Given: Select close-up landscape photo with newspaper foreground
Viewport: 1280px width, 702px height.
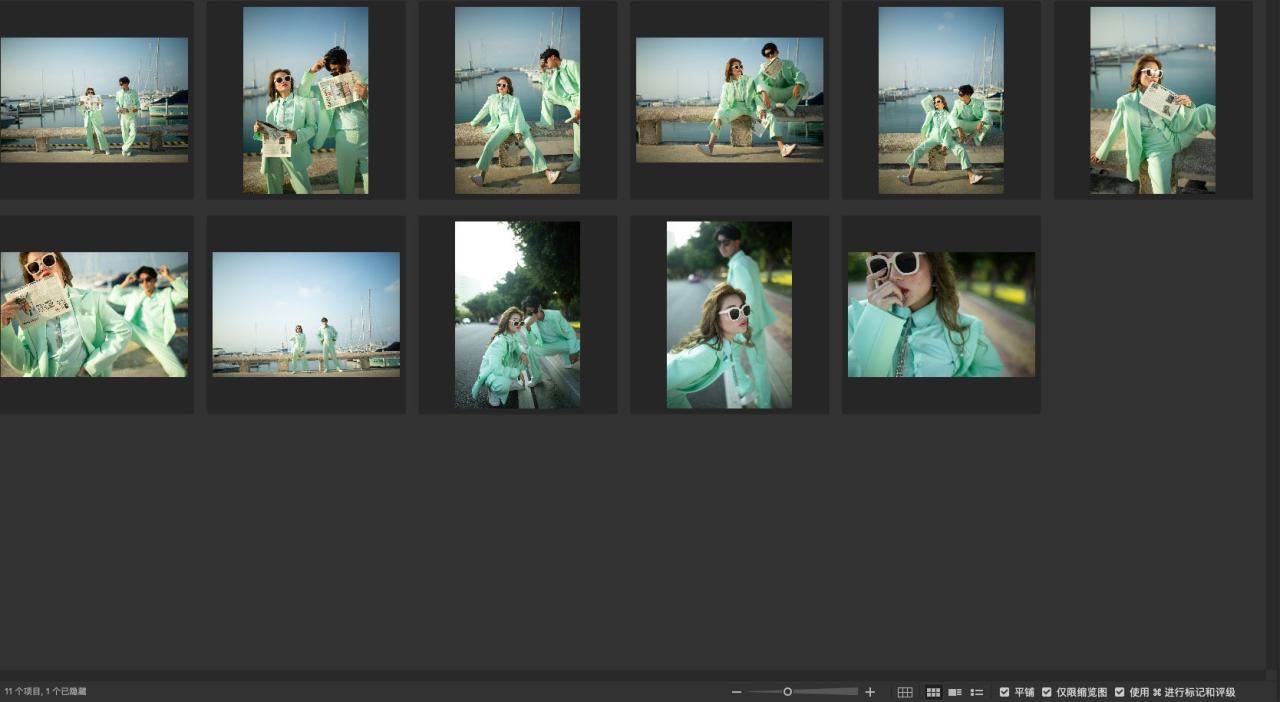Looking at the screenshot, I should pyautogui.click(x=94, y=314).
